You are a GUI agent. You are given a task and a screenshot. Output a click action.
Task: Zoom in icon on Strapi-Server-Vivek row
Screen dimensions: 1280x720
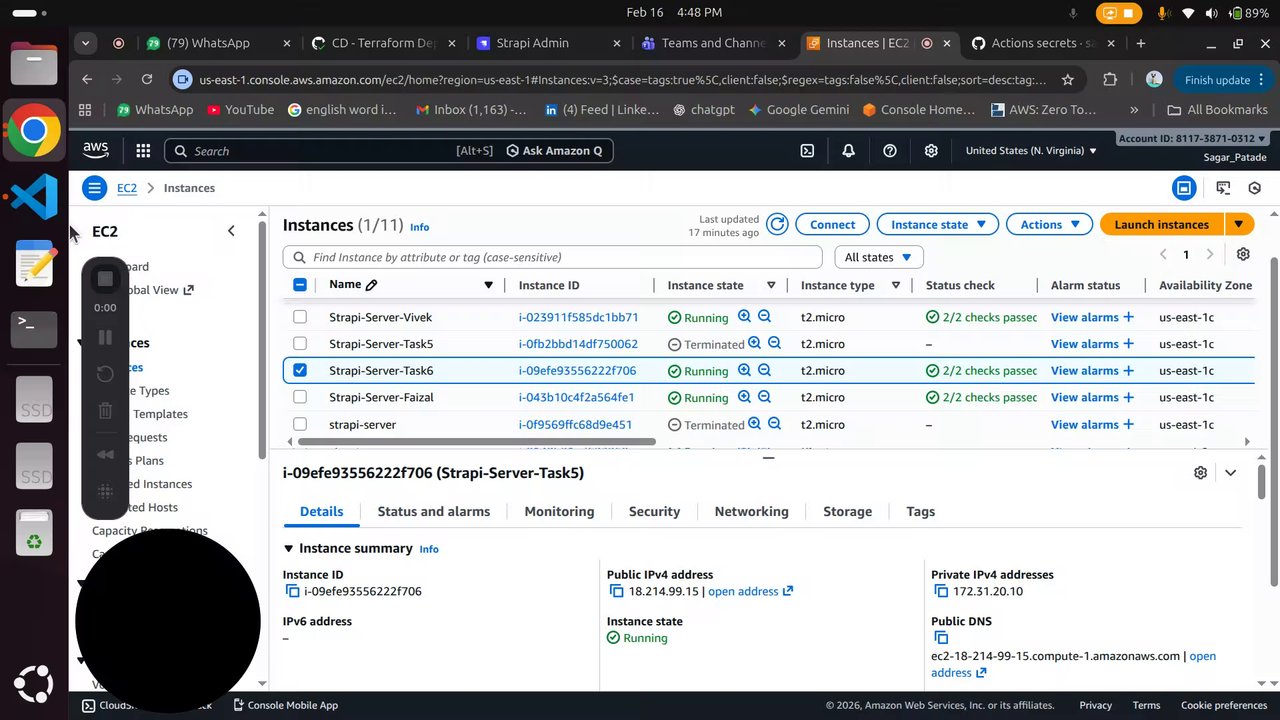[x=744, y=316]
